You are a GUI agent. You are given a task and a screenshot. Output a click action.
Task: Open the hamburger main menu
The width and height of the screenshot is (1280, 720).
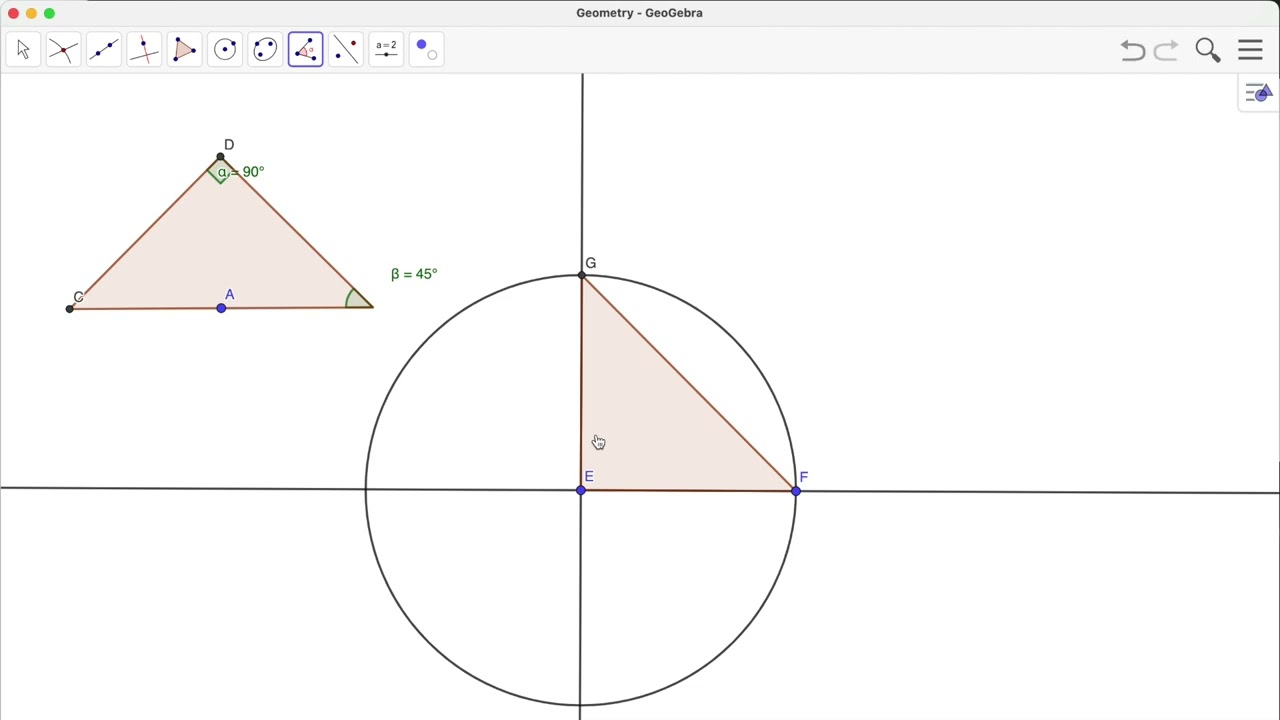[1251, 50]
